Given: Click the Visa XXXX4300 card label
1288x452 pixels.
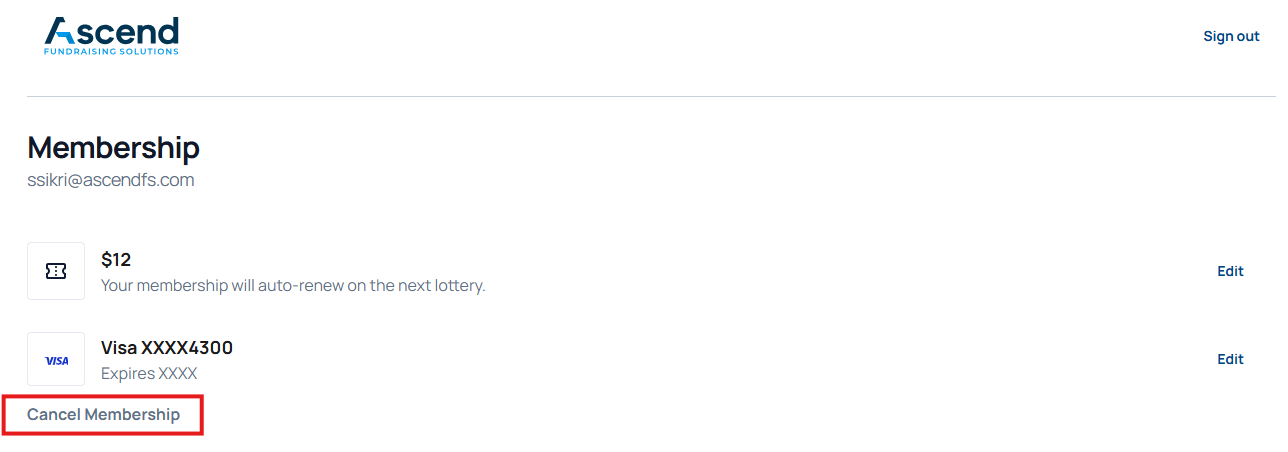Looking at the screenshot, I should pyautogui.click(x=167, y=348).
